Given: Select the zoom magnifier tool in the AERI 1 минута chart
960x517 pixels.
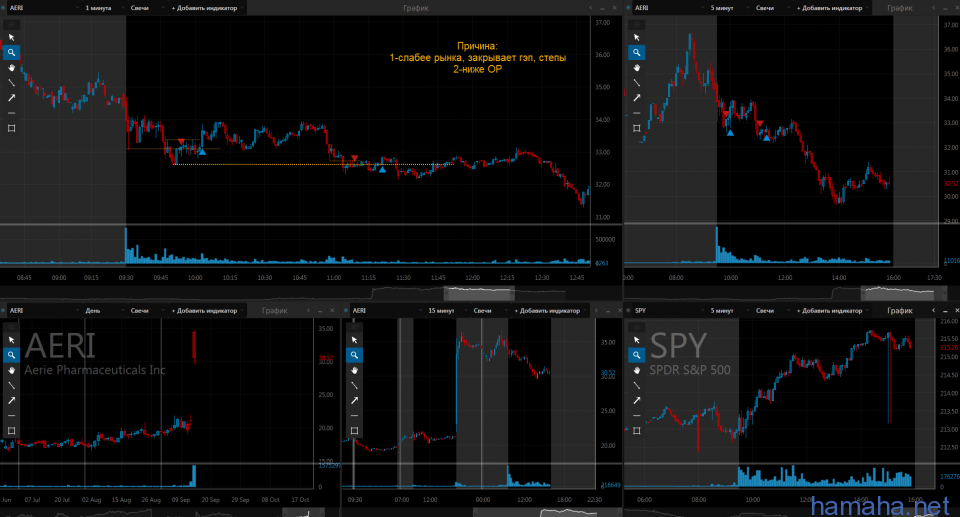Looking at the screenshot, I should (x=11, y=53).
